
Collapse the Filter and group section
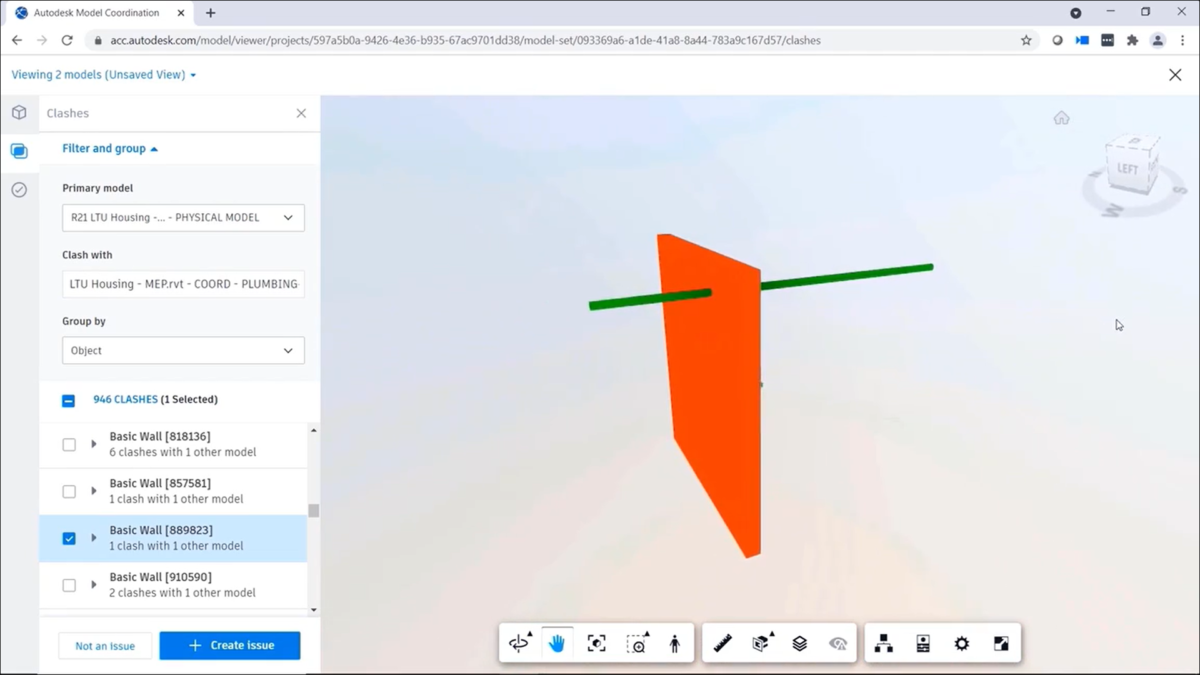tap(110, 149)
